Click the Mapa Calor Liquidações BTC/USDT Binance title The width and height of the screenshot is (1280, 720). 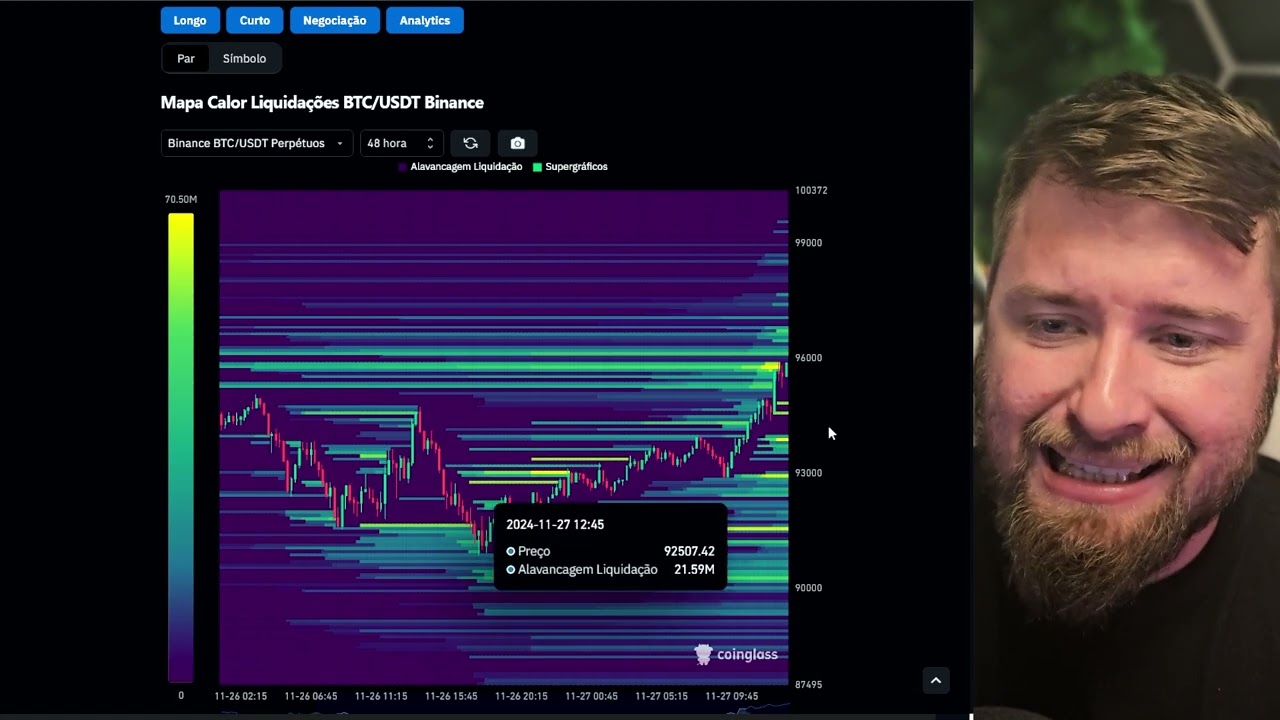tap(322, 103)
